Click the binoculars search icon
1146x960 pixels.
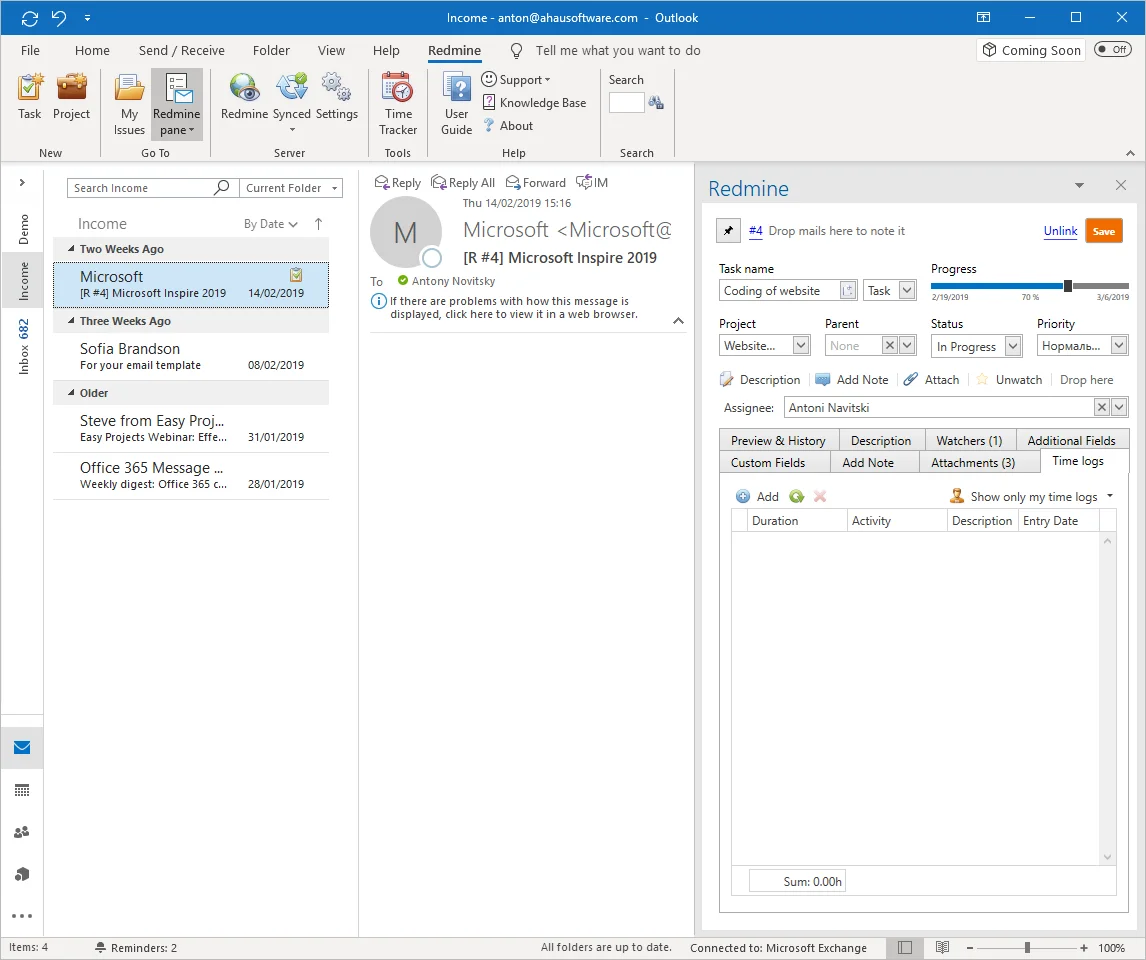[656, 103]
